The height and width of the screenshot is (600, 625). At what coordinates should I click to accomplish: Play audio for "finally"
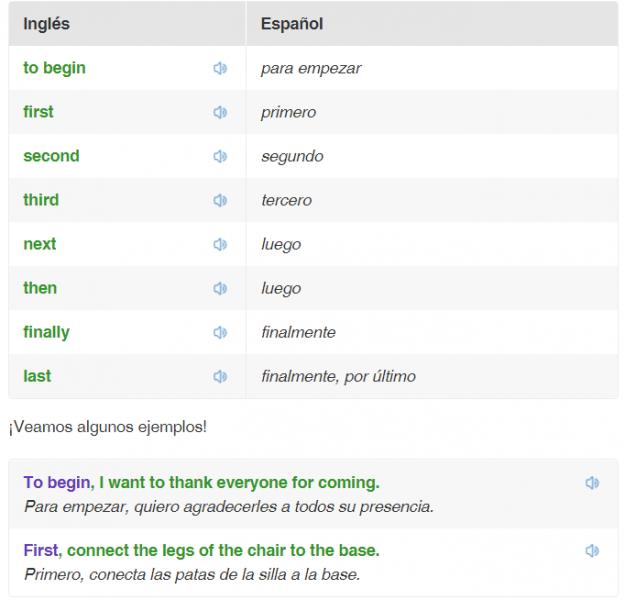[220, 332]
